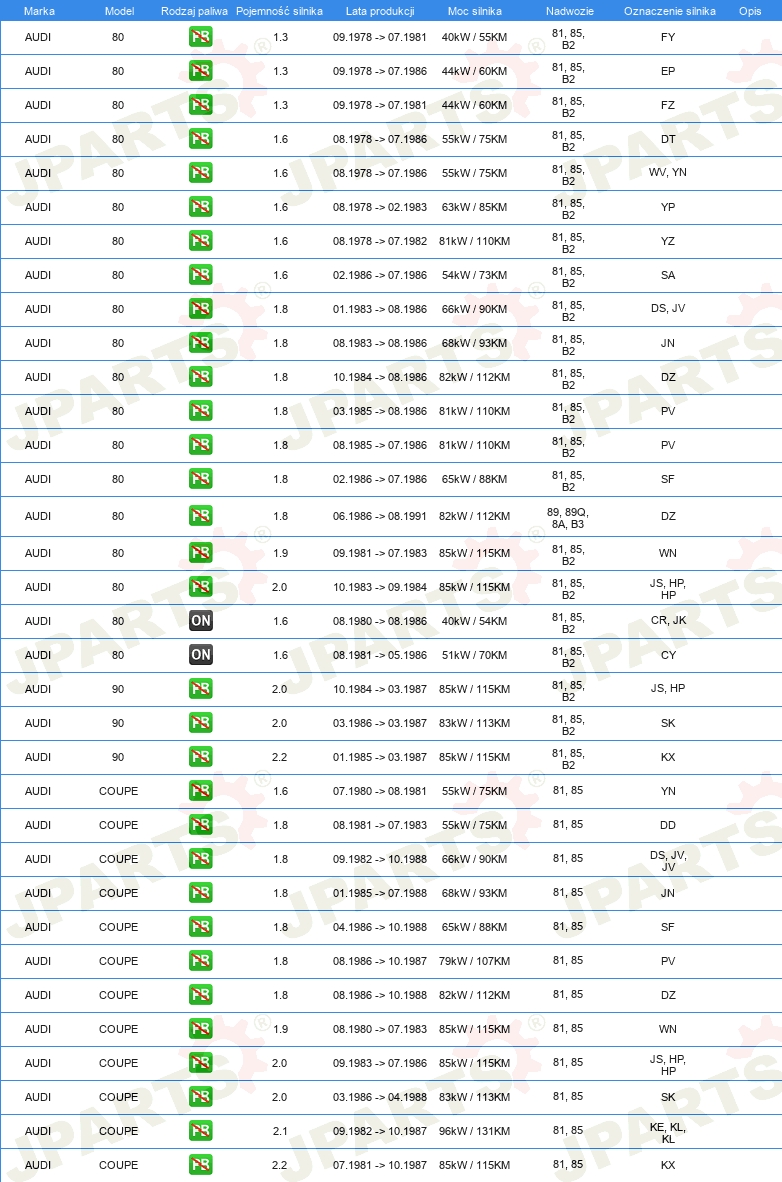Viewport: 782px width, 1182px height.
Task: Click the 65kW / 88KM cell in Audi 80 row
Action: pos(474,479)
